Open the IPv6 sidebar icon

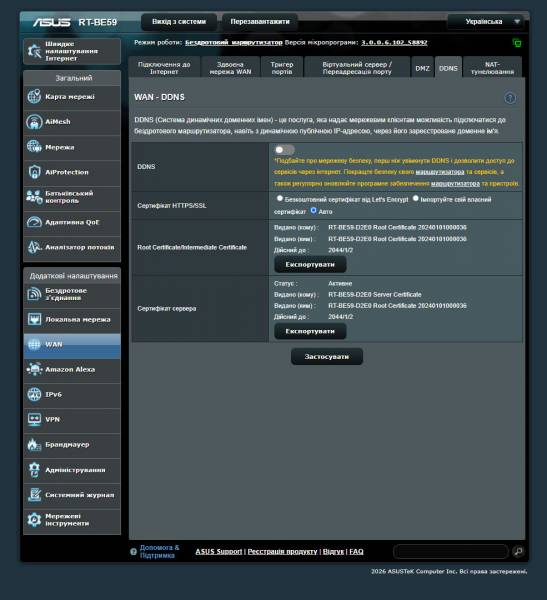pos(34,395)
